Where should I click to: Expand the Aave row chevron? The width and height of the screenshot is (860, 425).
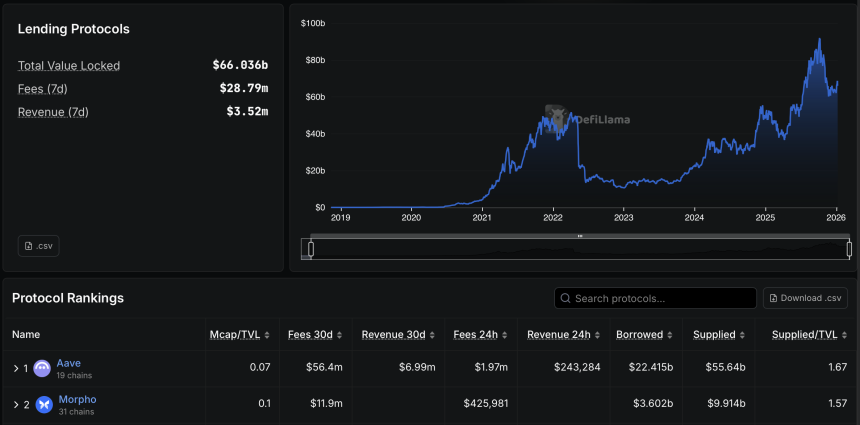16,368
